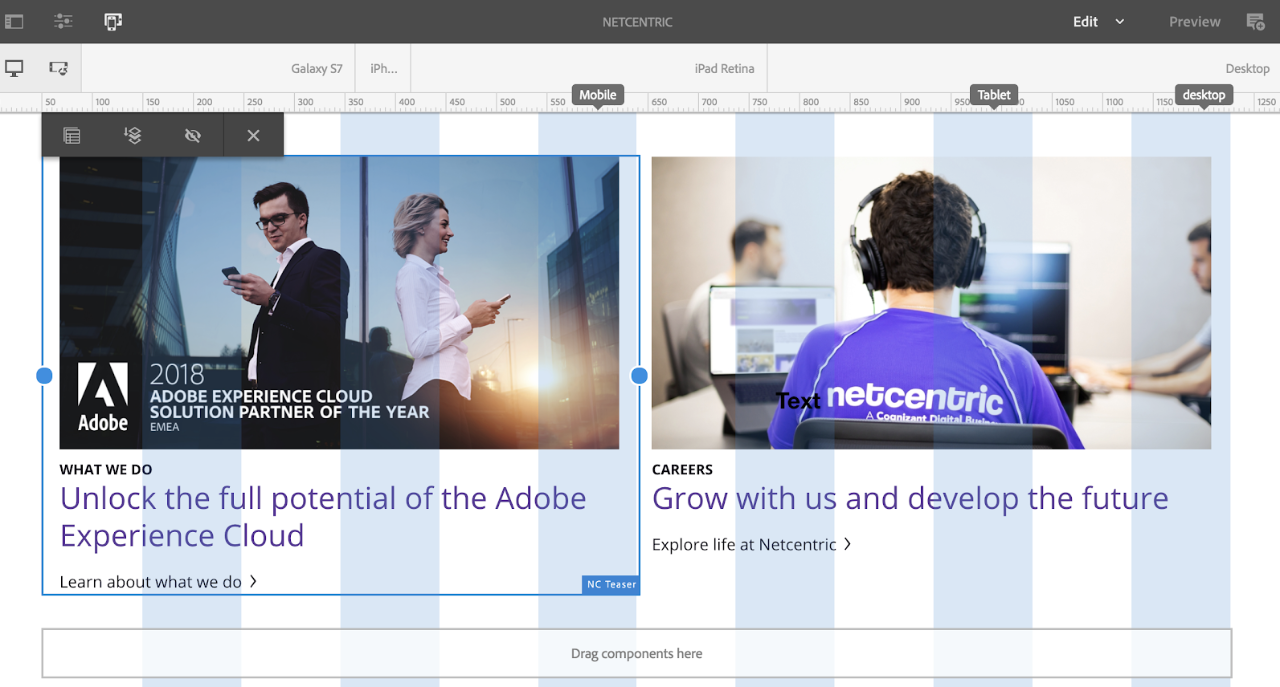Follow the 'Explore life at Netcentric' link
The image size is (1280, 687).
point(752,544)
